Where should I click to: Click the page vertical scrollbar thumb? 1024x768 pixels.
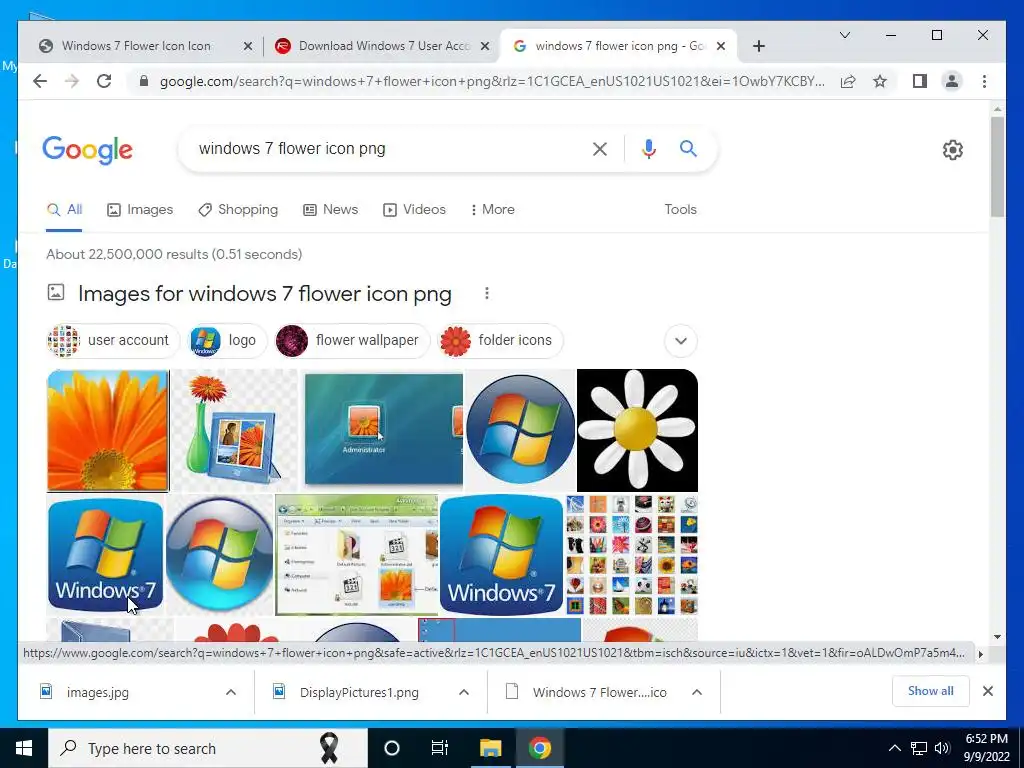pos(997,167)
